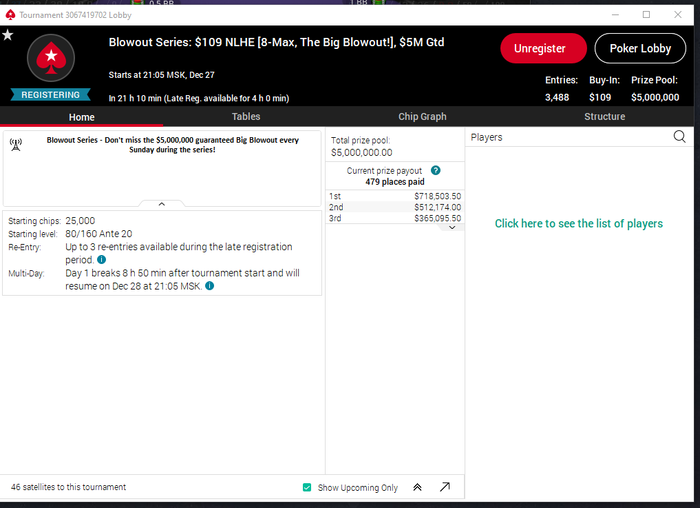Click the '46 satellites to this tournament' text
This screenshot has height=508, width=700.
pyautogui.click(x=68, y=487)
